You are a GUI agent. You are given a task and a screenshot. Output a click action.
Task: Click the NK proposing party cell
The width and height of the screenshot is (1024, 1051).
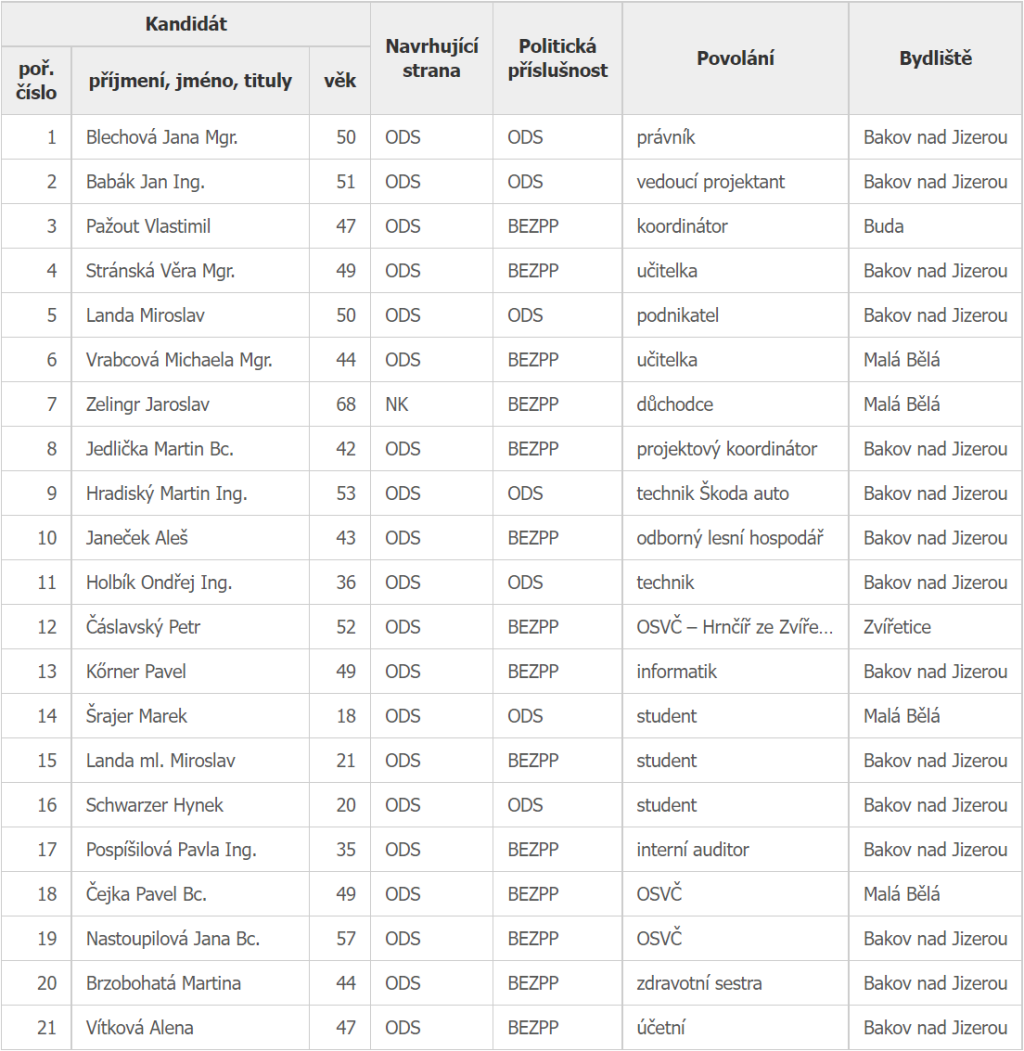click(x=397, y=404)
